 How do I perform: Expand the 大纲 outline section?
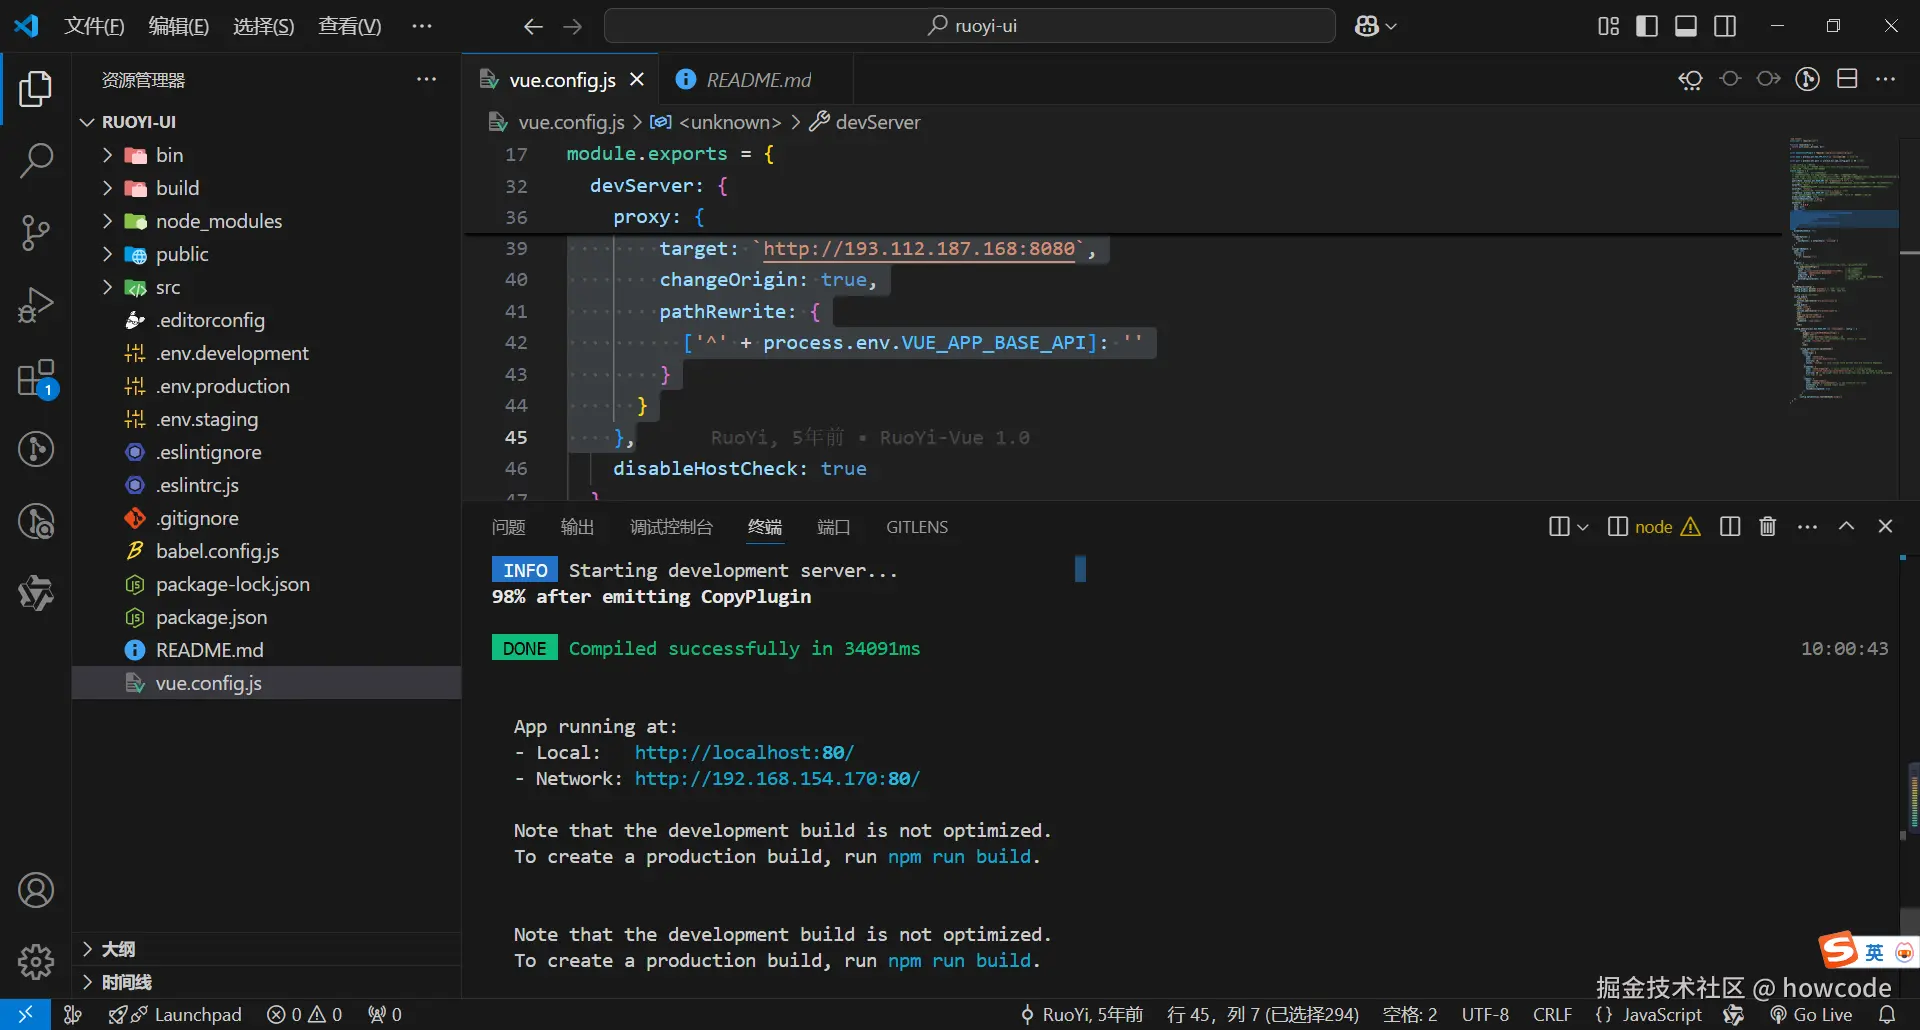pyautogui.click(x=266, y=949)
